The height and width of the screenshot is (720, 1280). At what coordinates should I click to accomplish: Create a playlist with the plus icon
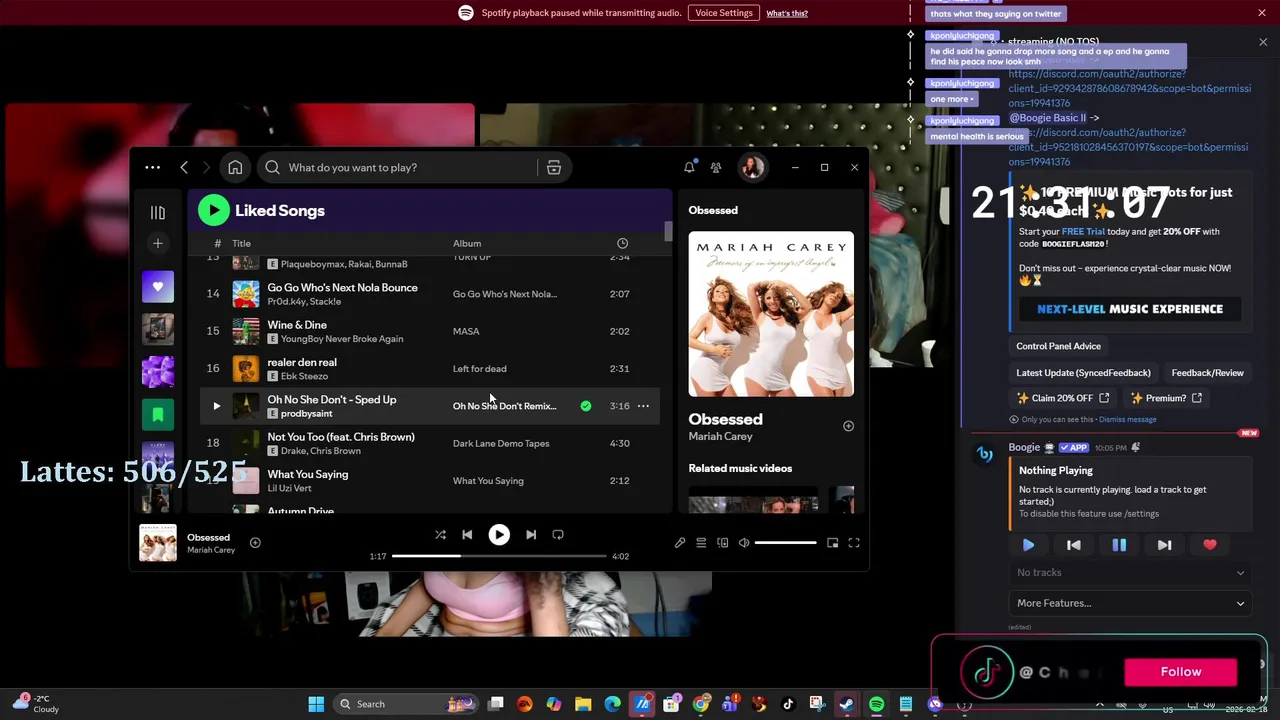pos(157,243)
